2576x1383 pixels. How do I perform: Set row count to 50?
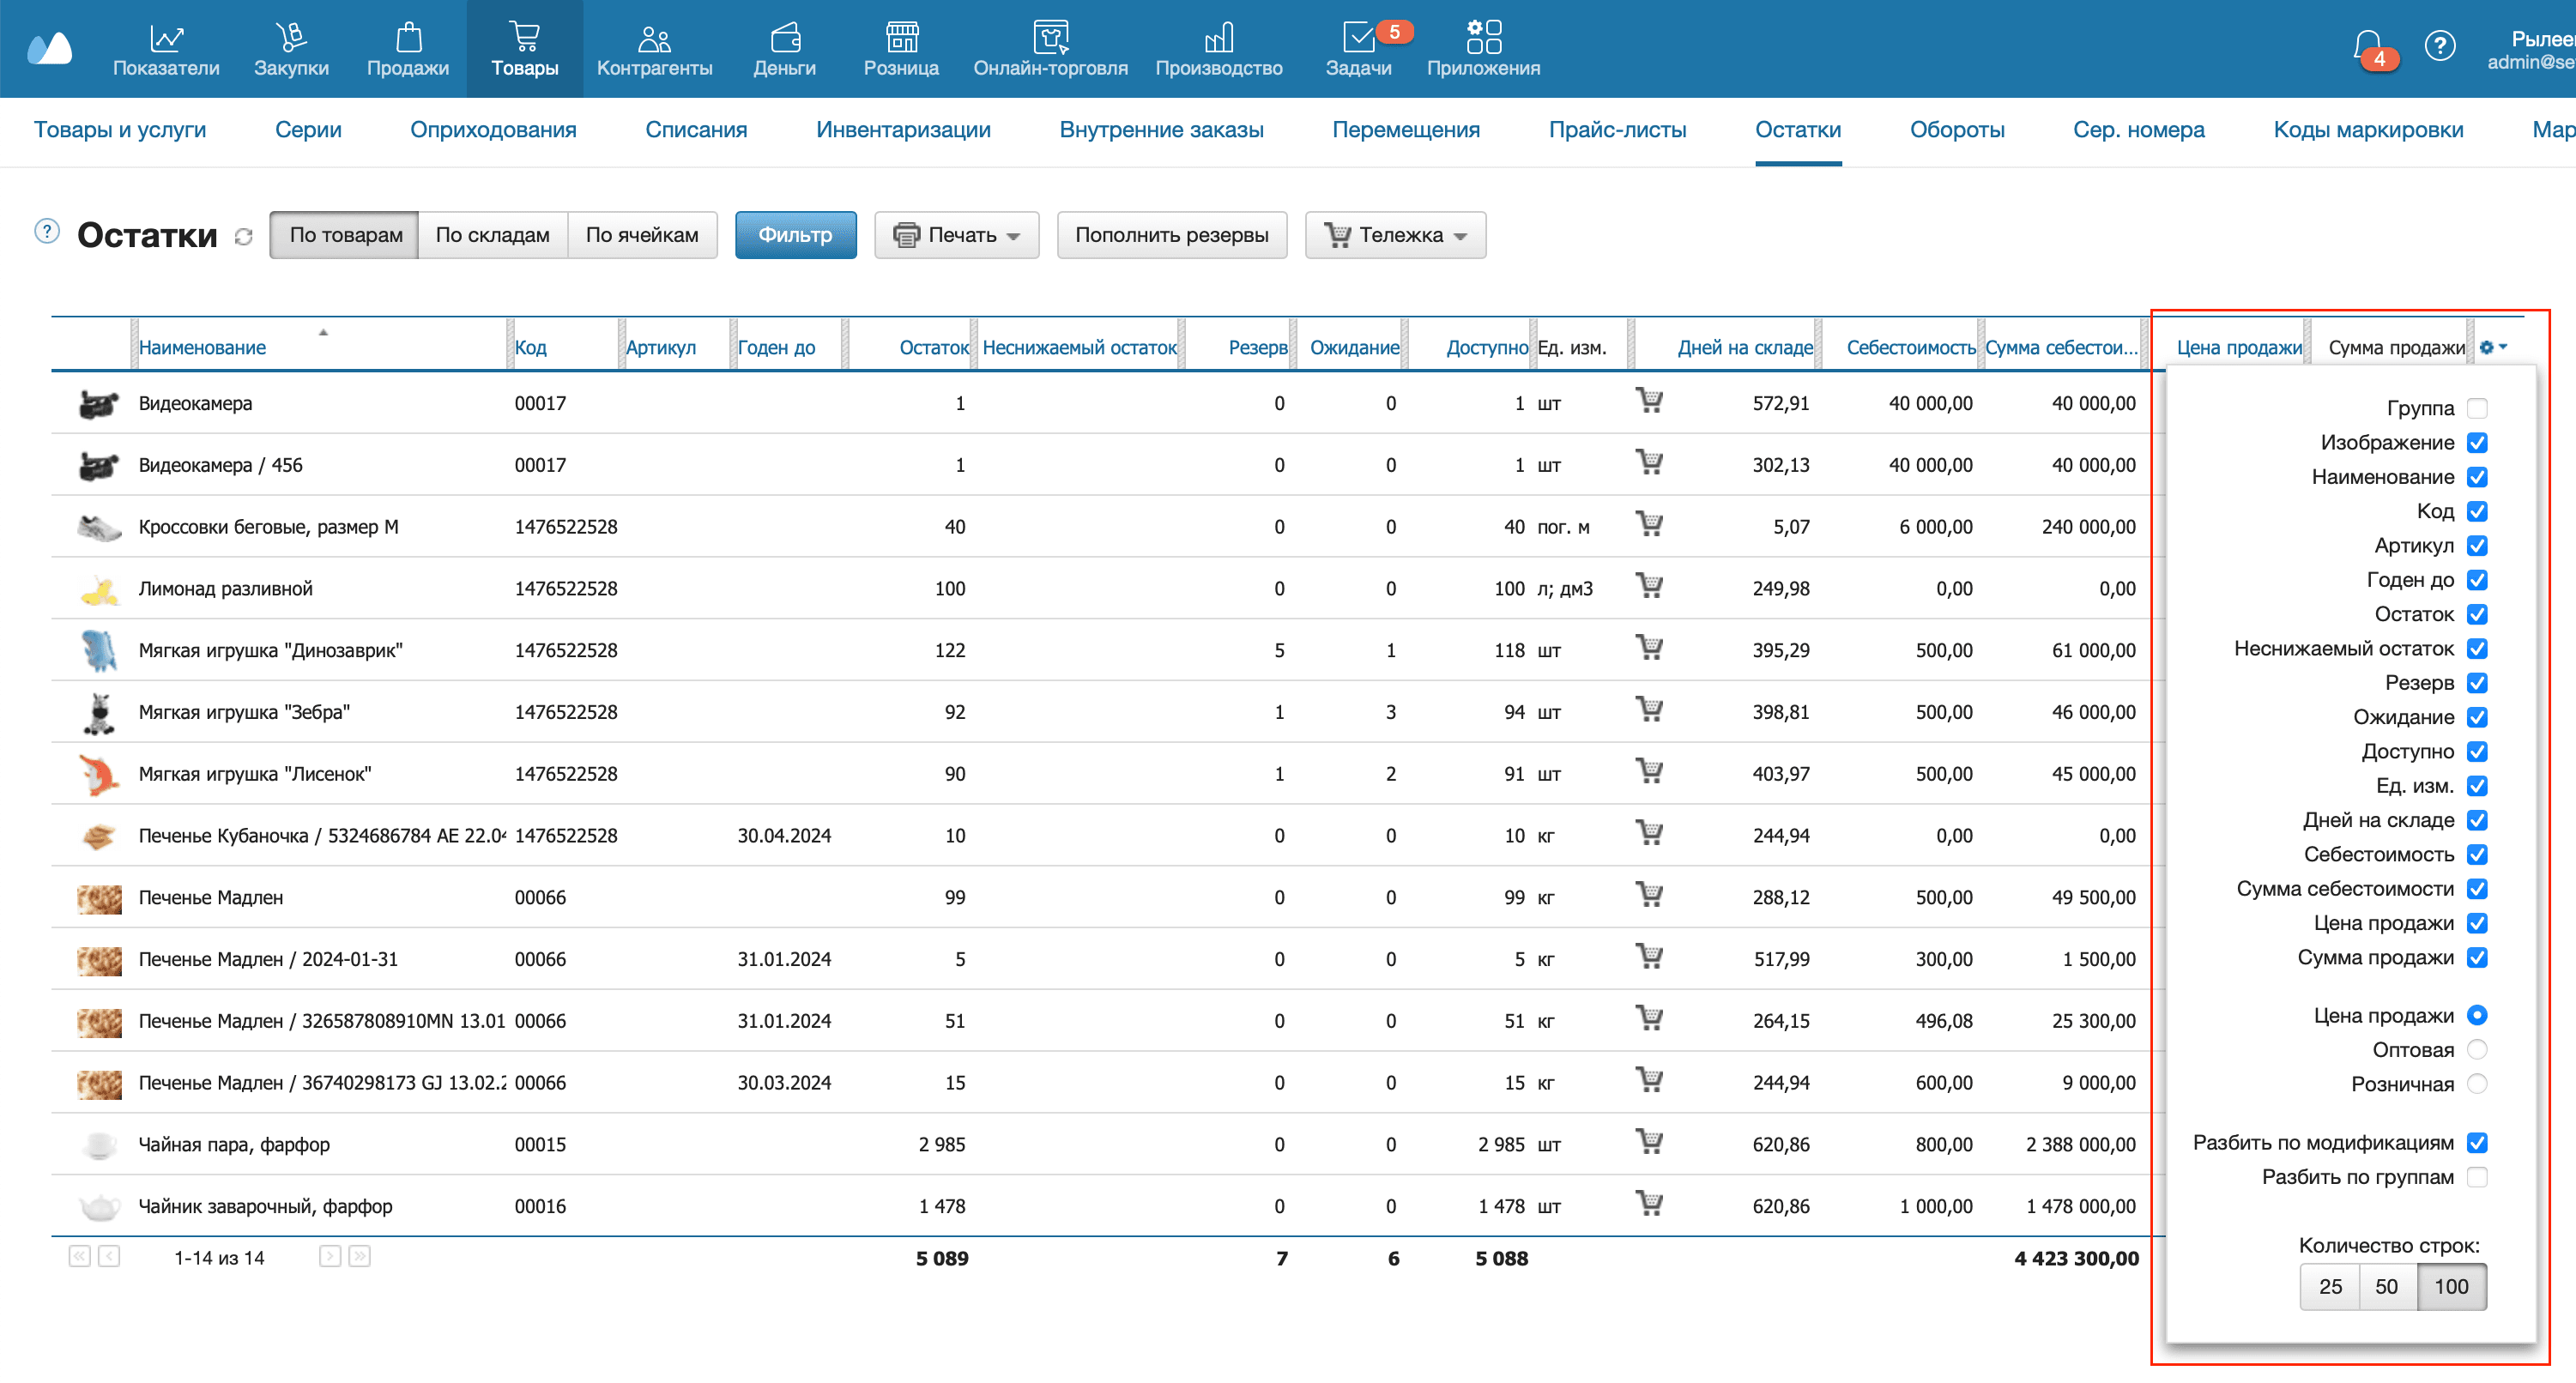tap(2386, 1287)
